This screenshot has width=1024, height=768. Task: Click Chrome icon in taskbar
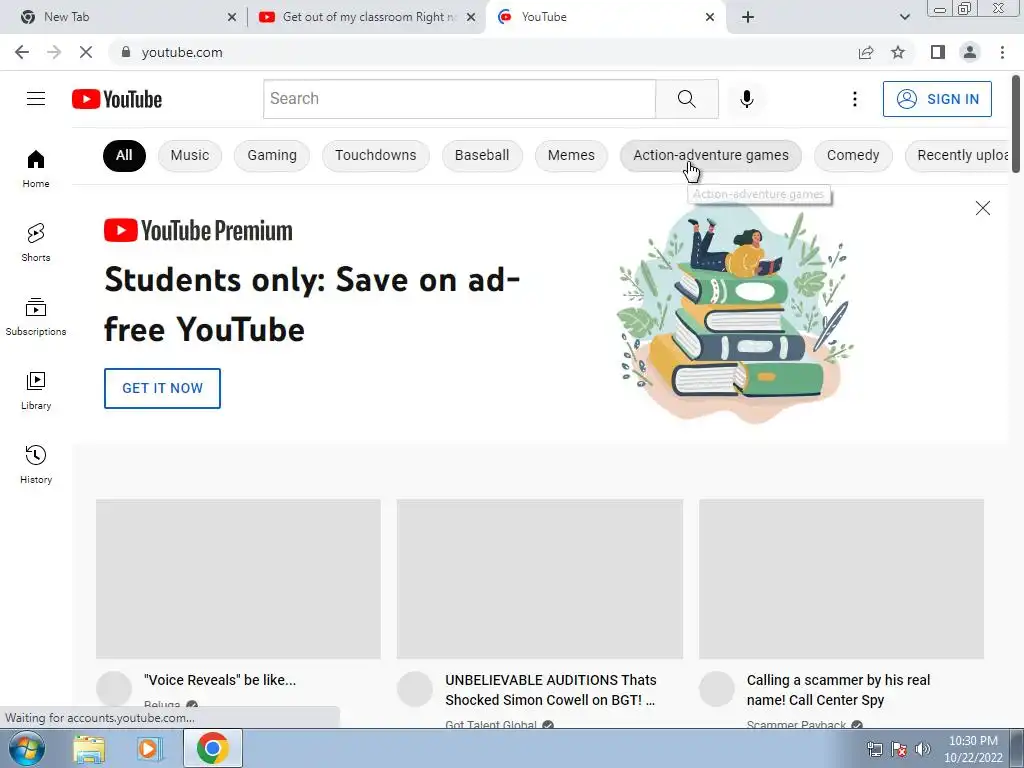[213, 748]
